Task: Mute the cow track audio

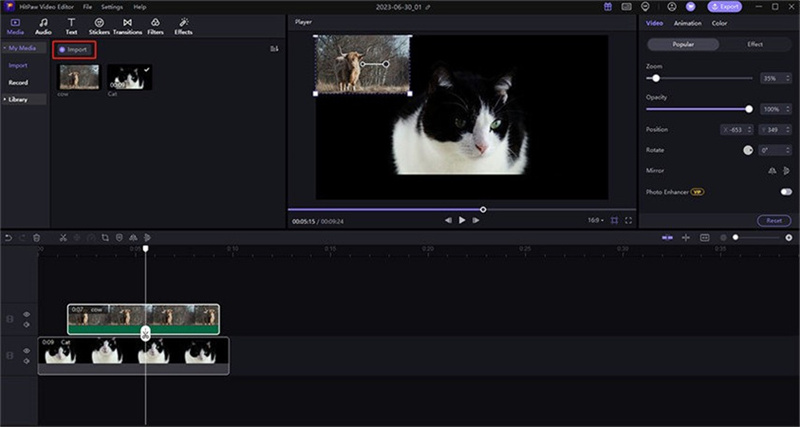Action: point(27,324)
